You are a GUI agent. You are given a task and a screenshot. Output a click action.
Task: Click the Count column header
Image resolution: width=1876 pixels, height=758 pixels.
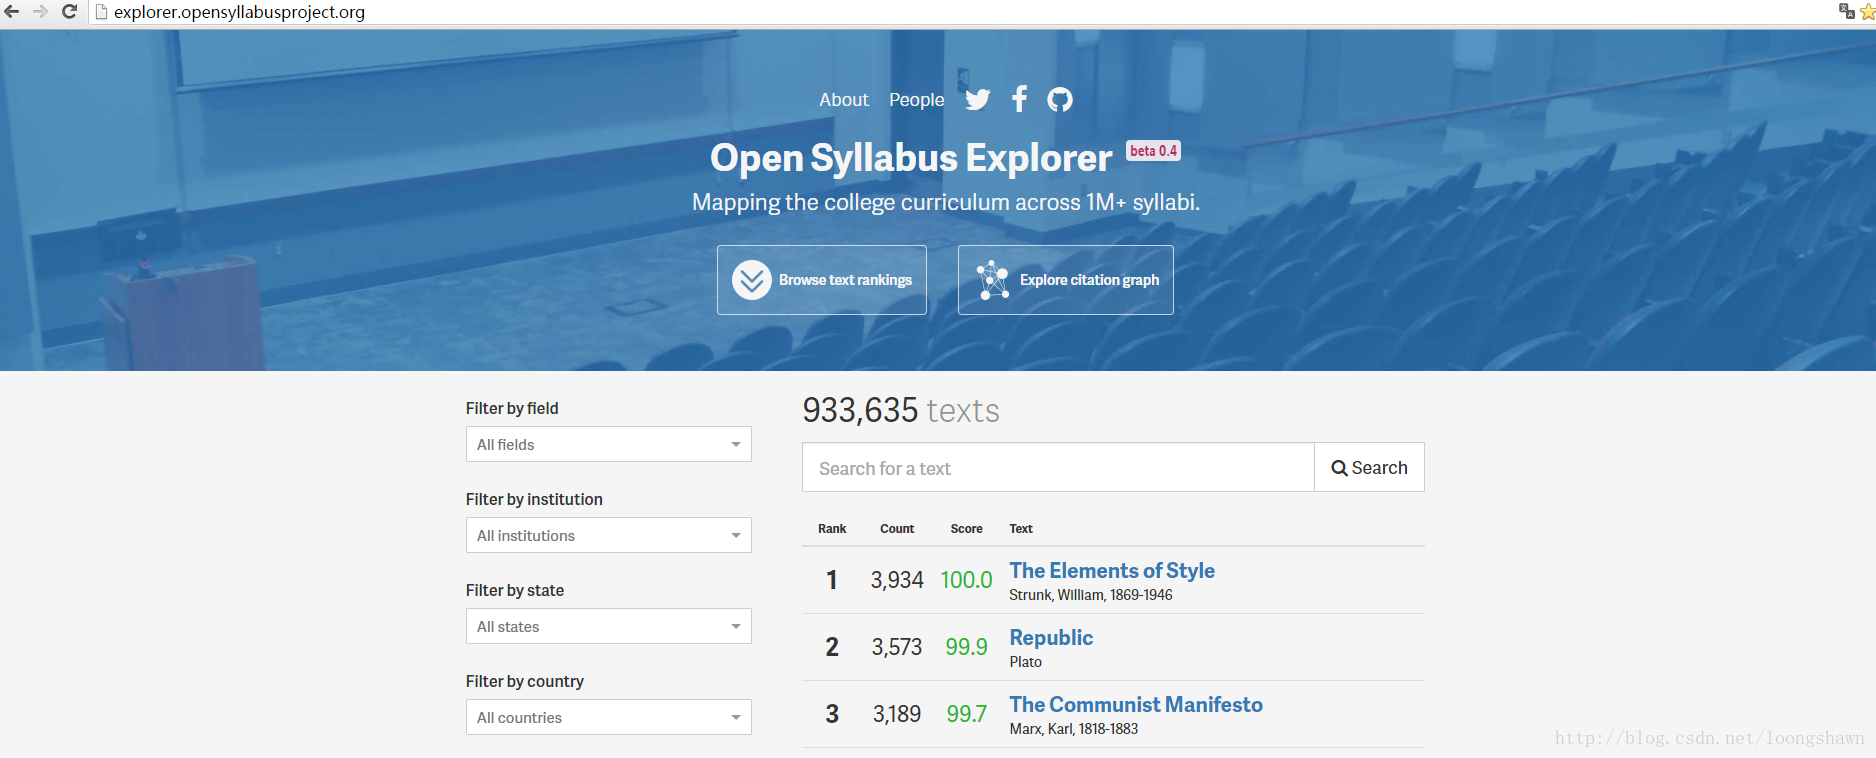897,529
